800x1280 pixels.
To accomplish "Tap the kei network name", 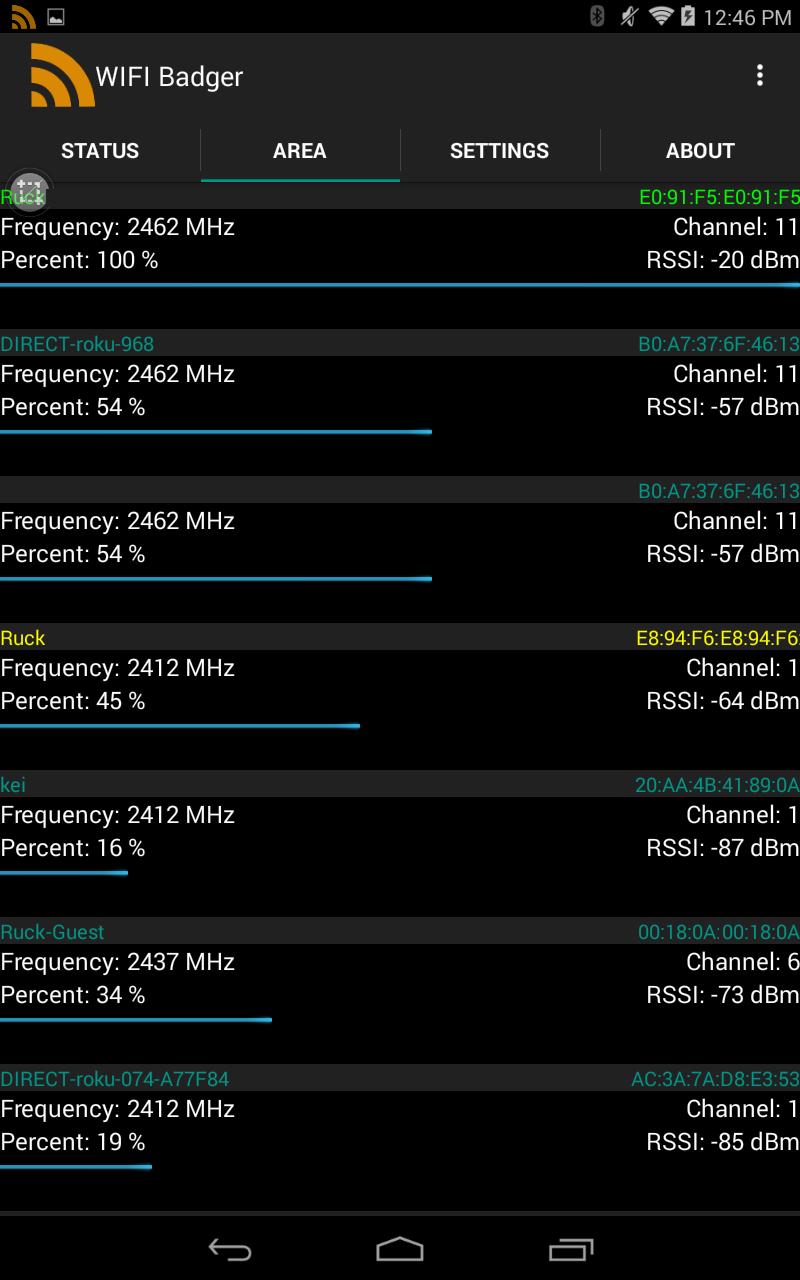I will pyautogui.click(x=13, y=785).
